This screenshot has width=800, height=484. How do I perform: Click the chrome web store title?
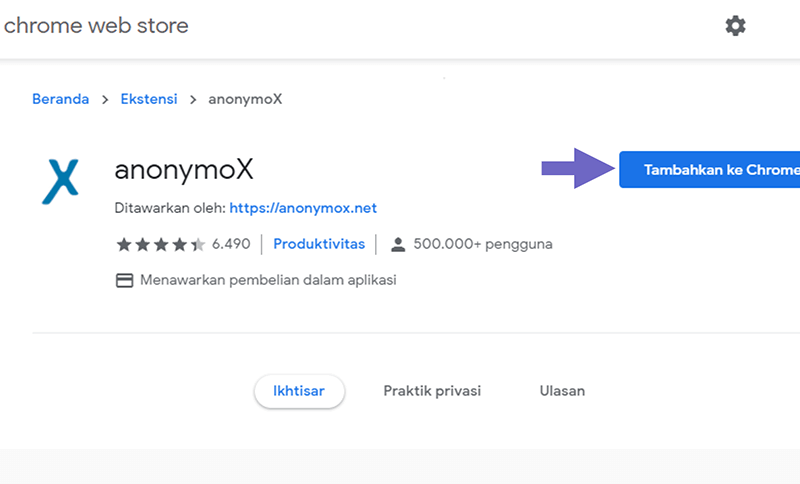coord(96,26)
